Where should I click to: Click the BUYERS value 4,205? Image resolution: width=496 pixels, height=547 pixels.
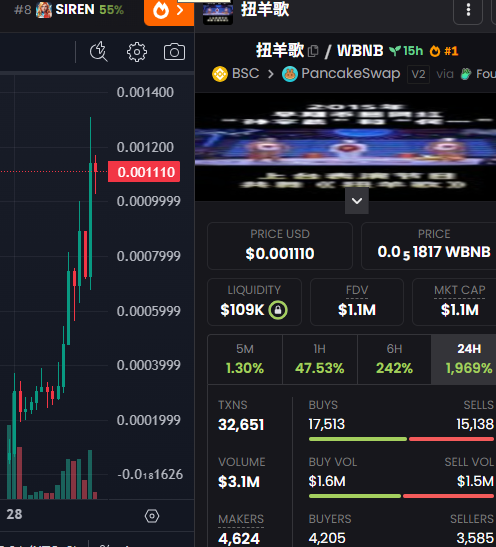pyautogui.click(x=327, y=539)
